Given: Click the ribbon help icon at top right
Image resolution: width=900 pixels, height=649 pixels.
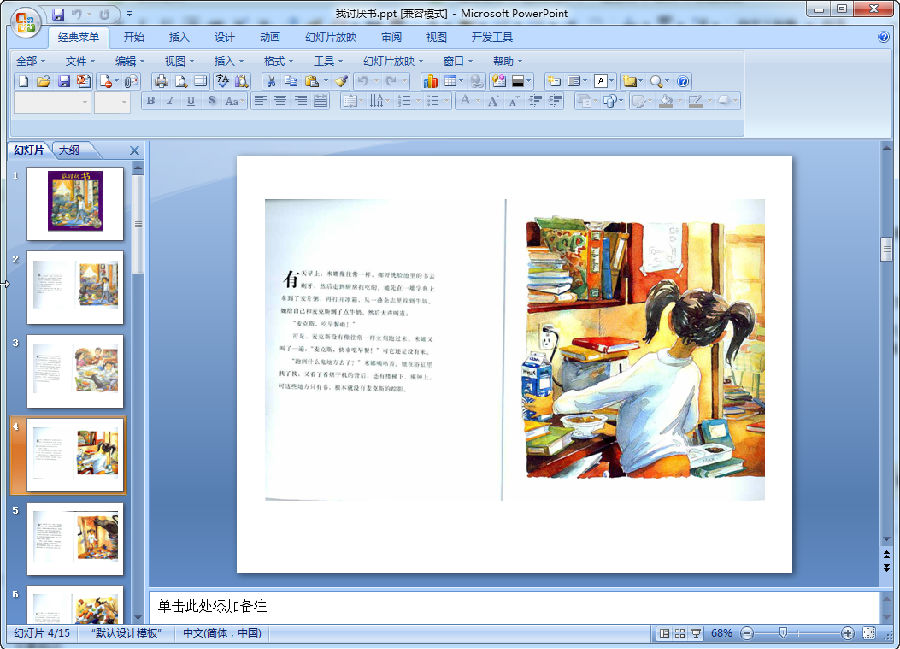Looking at the screenshot, I should coord(883,37).
